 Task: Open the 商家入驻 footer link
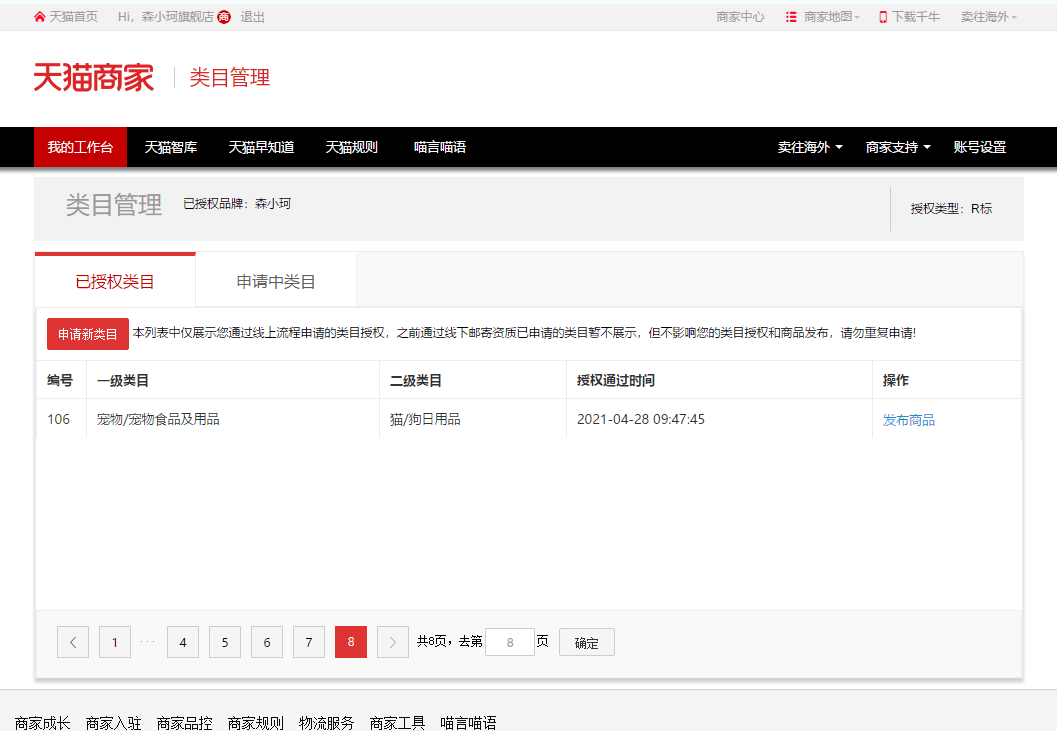click(113, 723)
